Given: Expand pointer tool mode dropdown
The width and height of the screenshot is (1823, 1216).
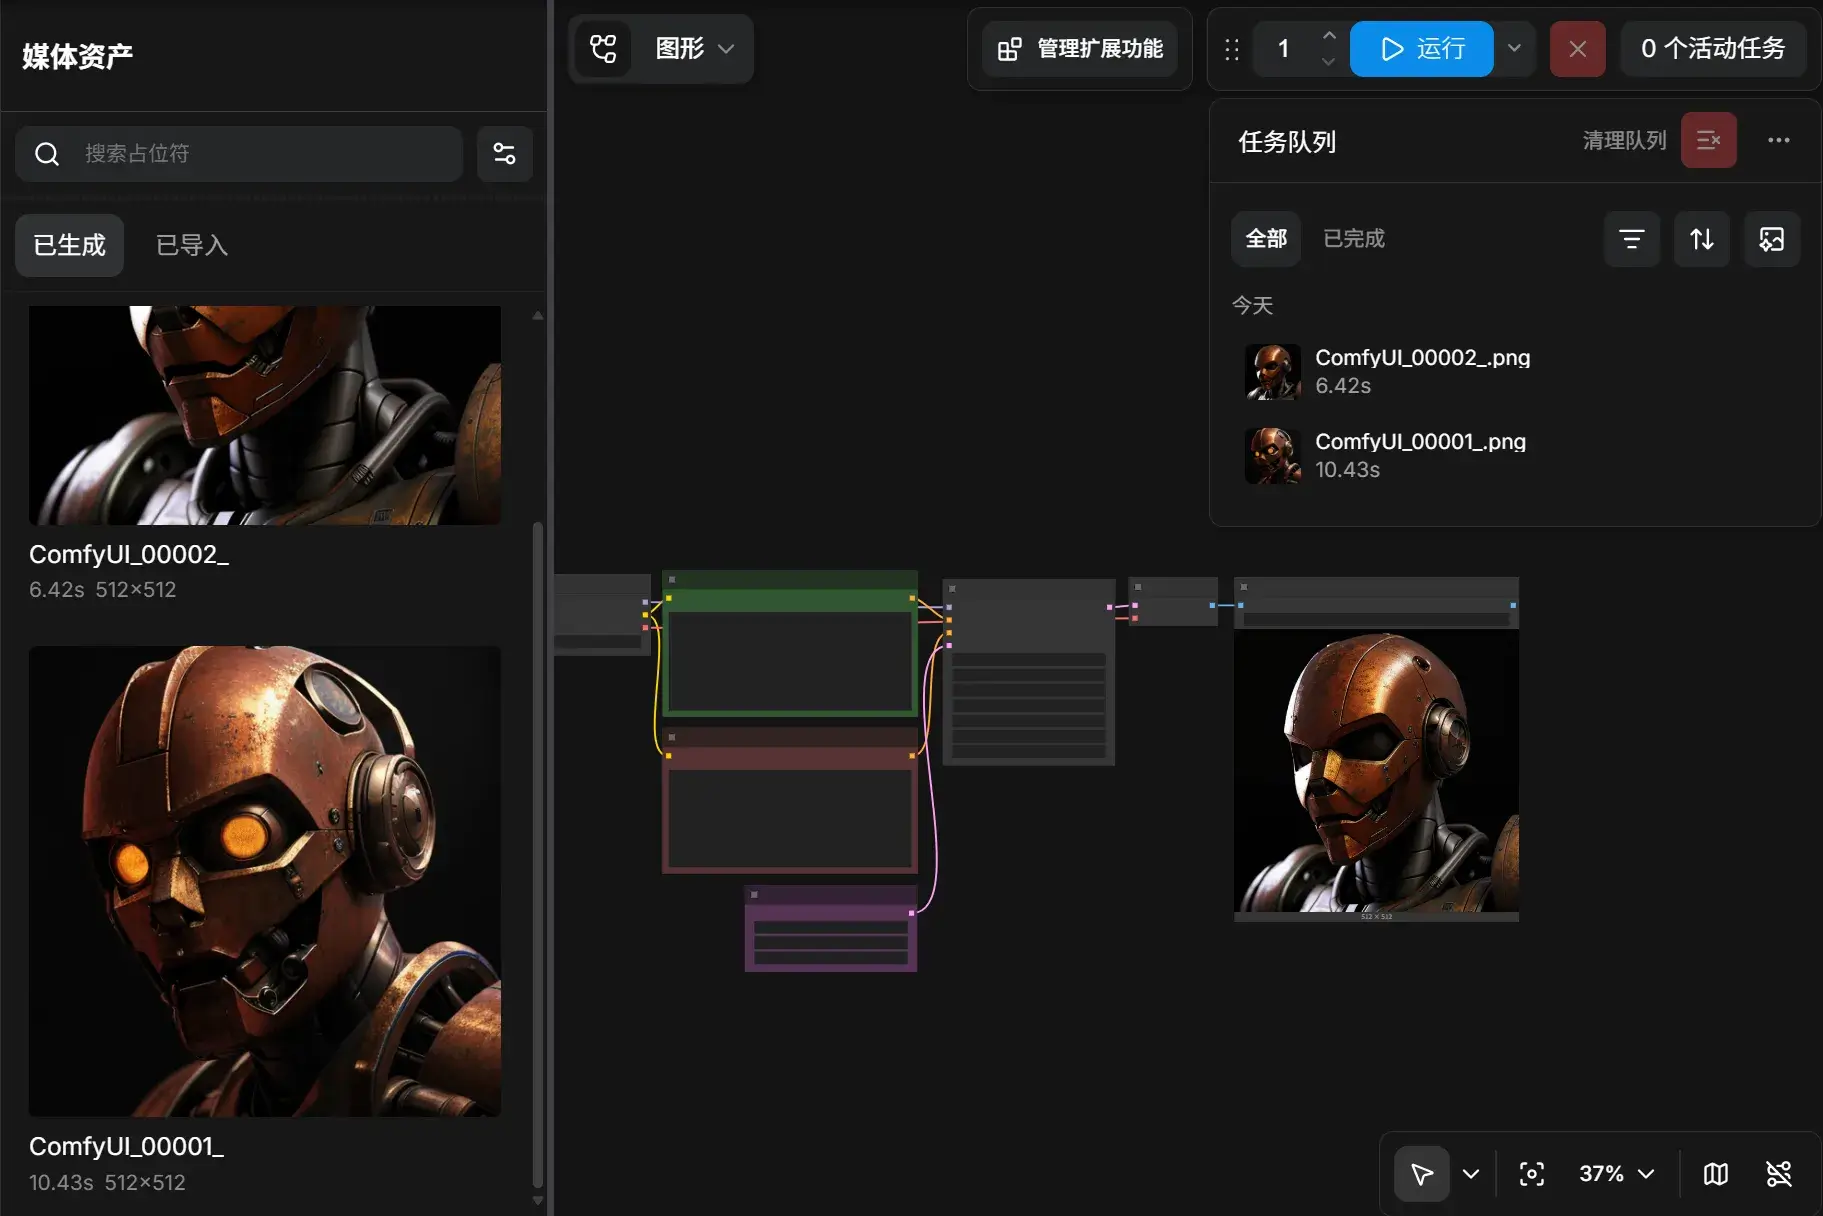Looking at the screenshot, I should tap(1470, 1173).
